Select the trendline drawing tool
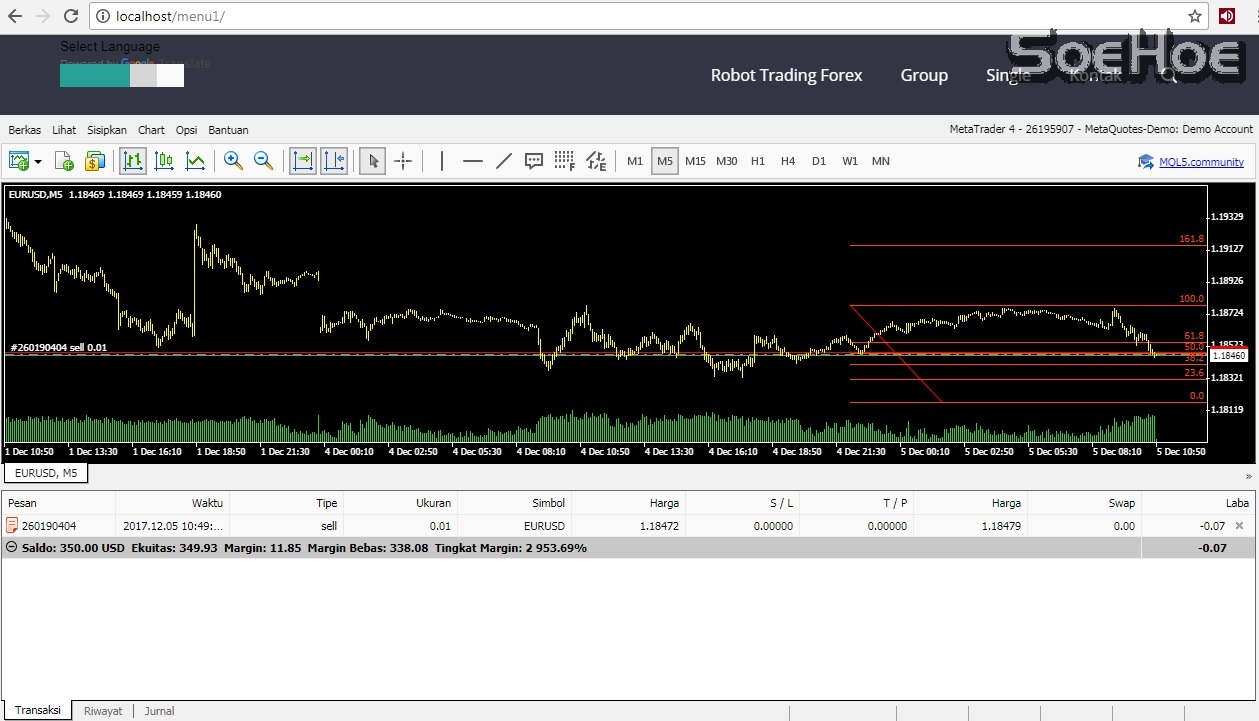Screen dimensions: 1259x721 pos(504,161)
